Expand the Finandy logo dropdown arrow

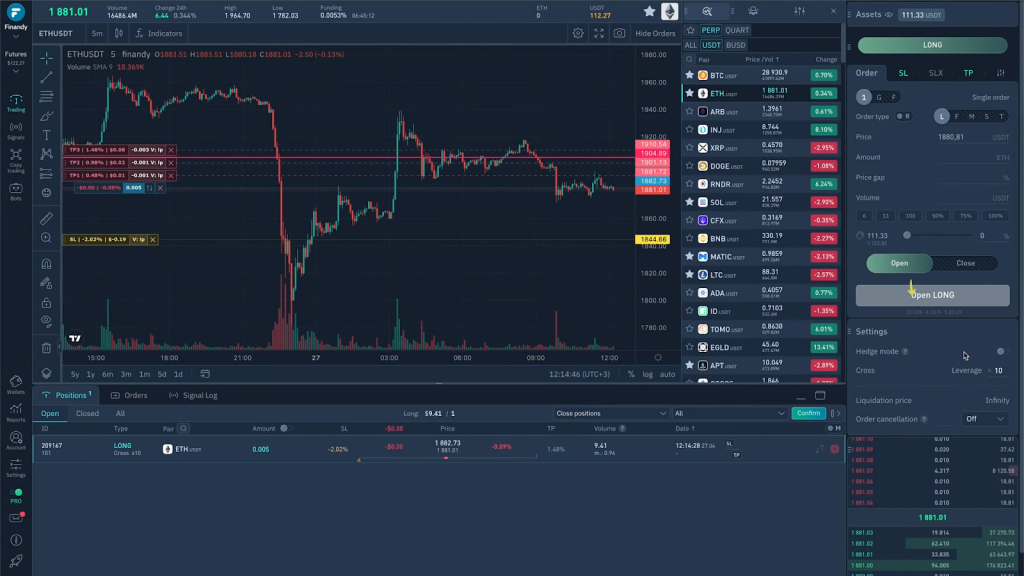[x=16, y=37]
